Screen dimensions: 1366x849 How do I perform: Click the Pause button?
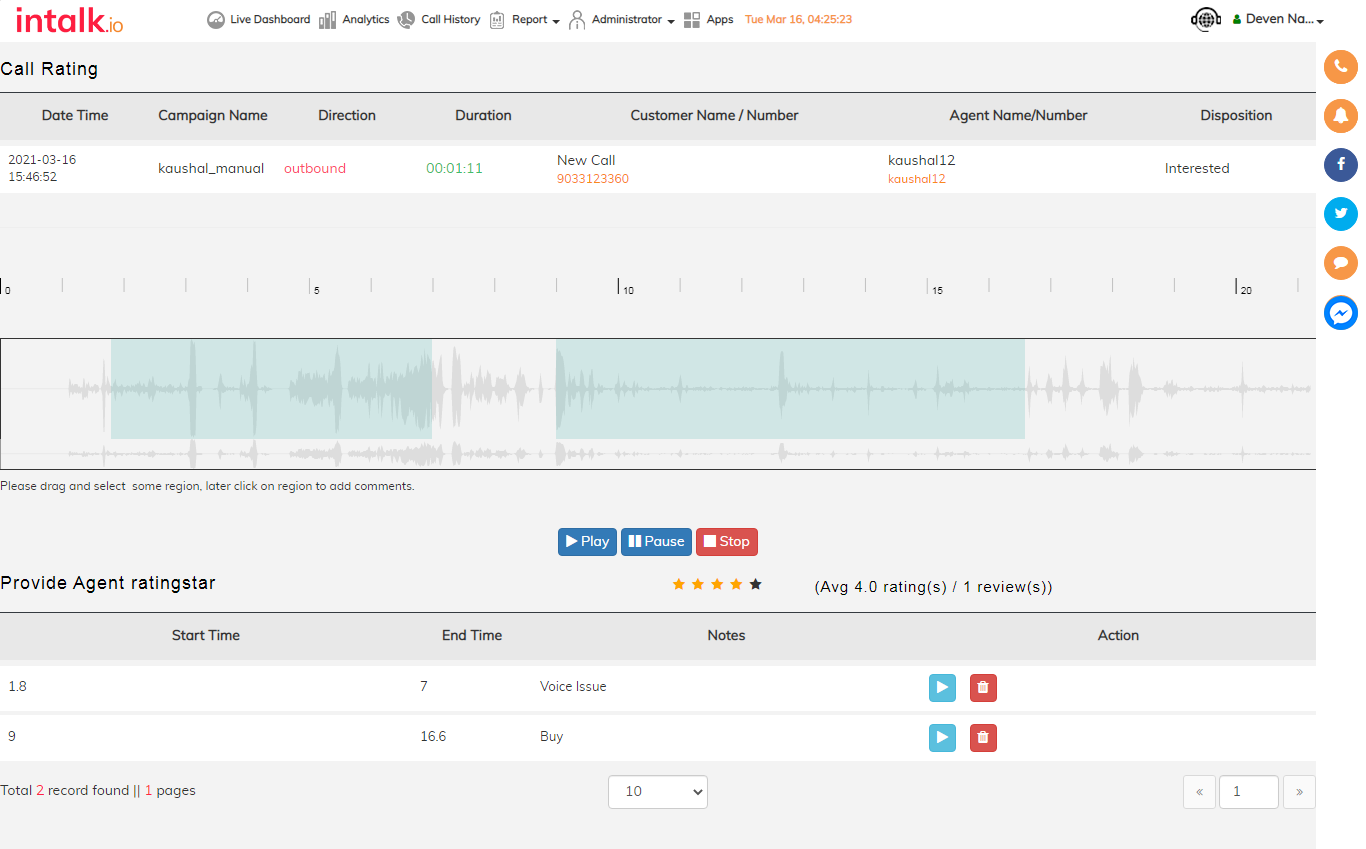pos(657,542)
